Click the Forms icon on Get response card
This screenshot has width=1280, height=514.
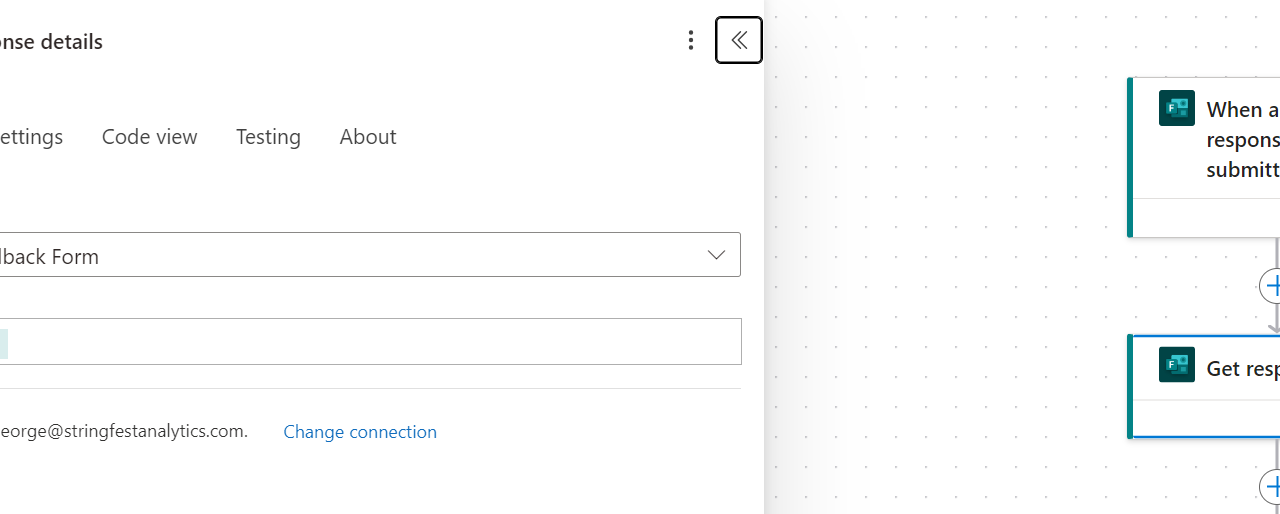click(1177, 365)
